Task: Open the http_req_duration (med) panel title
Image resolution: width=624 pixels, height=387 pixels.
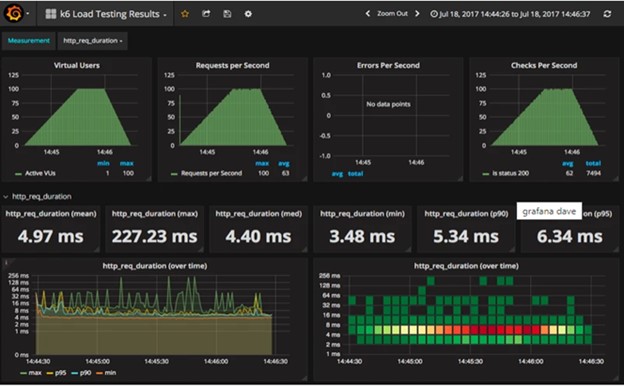Action: point(259,214)
